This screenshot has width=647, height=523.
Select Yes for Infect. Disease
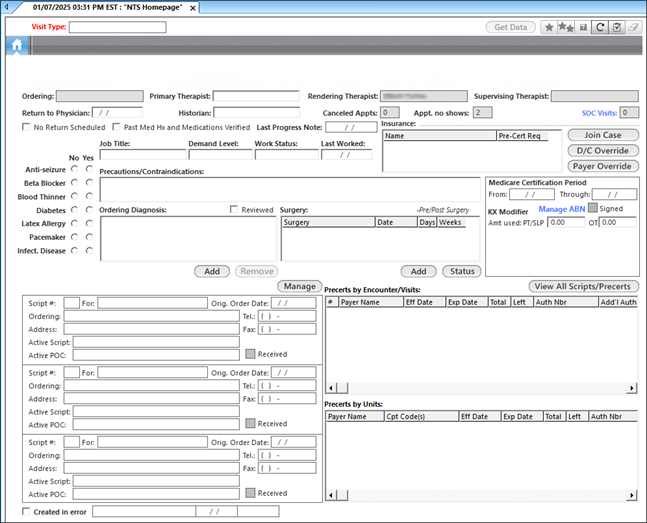(89, 251)
